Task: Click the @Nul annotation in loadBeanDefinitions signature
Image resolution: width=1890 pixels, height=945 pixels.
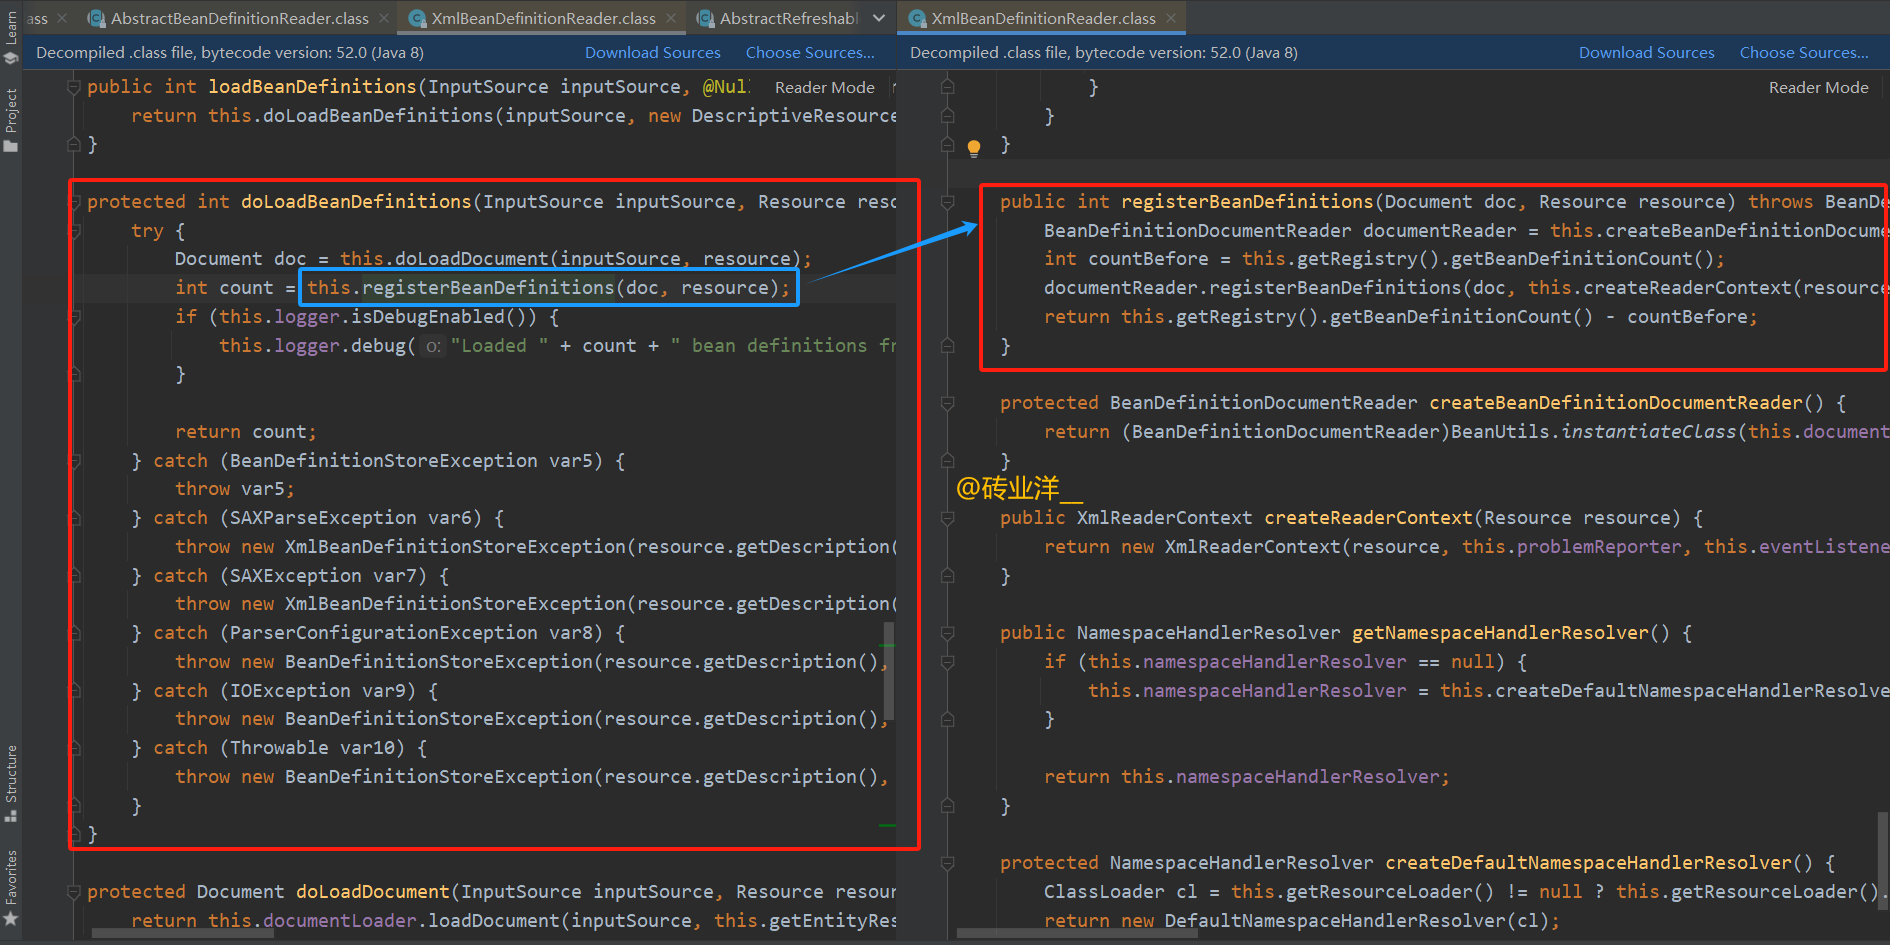Action: point(726,87)
